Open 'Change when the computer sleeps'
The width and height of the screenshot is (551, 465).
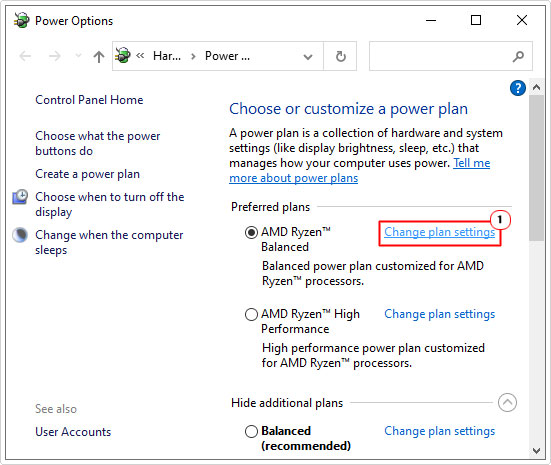coord(109,242)
